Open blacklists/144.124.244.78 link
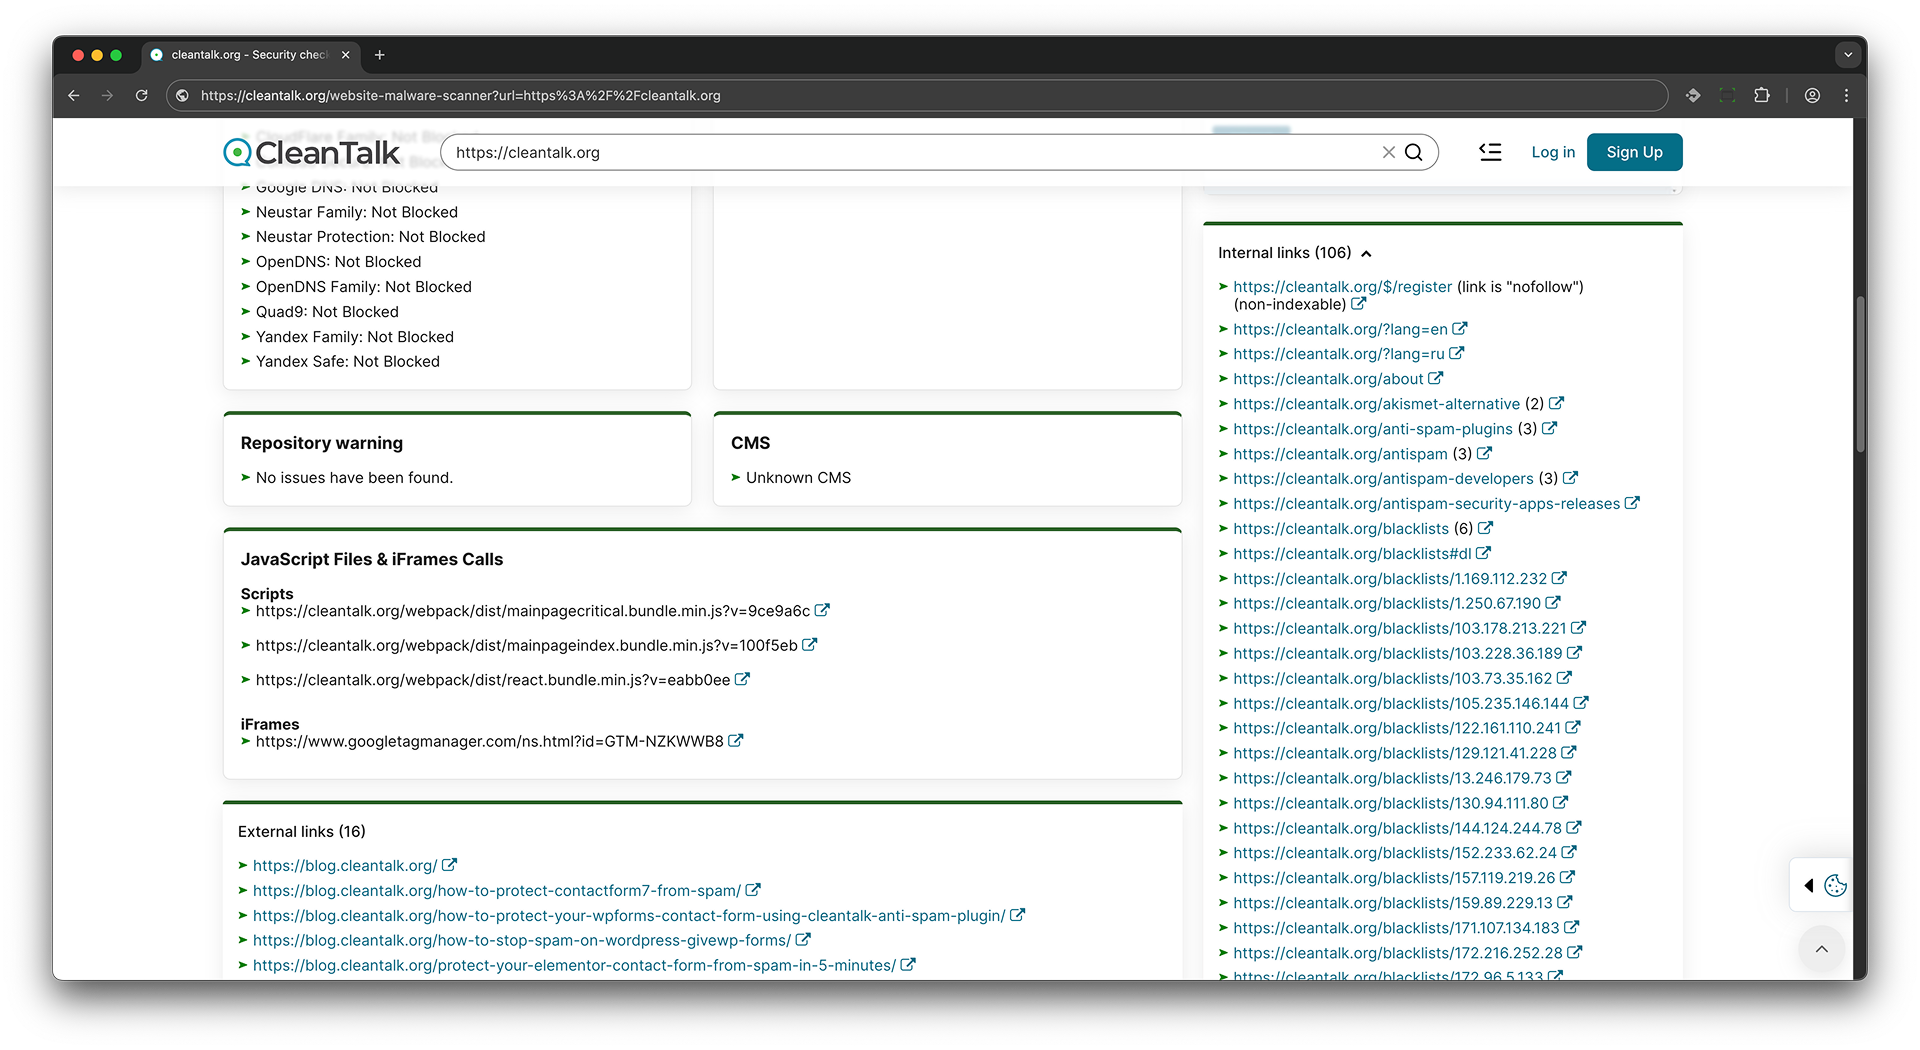 coord(1397,828)
